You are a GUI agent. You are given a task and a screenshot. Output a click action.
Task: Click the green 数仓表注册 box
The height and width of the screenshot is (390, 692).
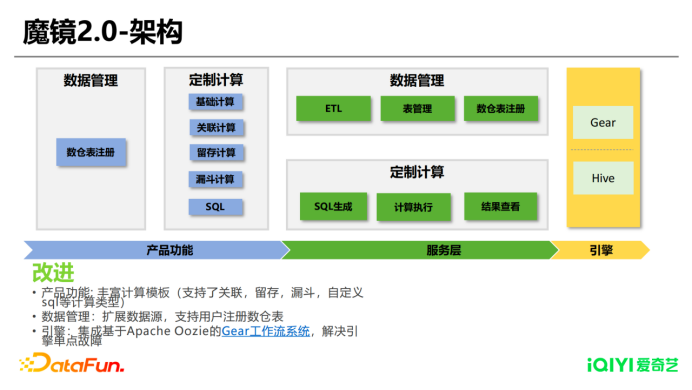[x=501, y=109]
